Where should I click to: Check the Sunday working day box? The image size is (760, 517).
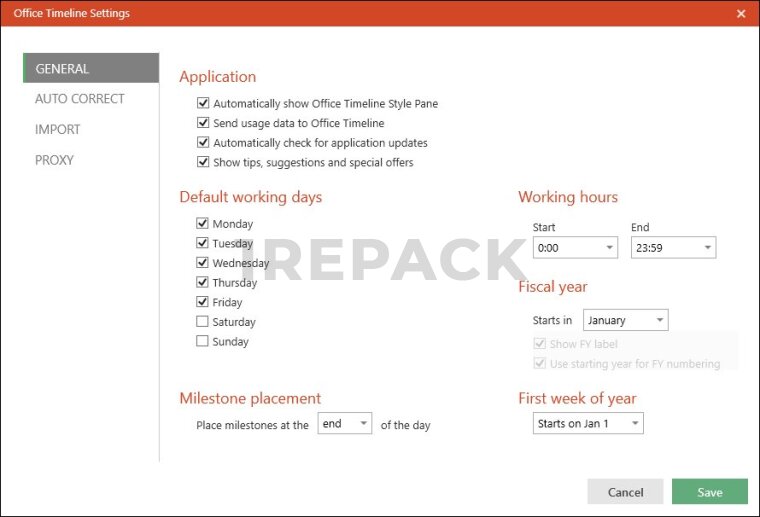pyautogui.click(x=203, y=341)
